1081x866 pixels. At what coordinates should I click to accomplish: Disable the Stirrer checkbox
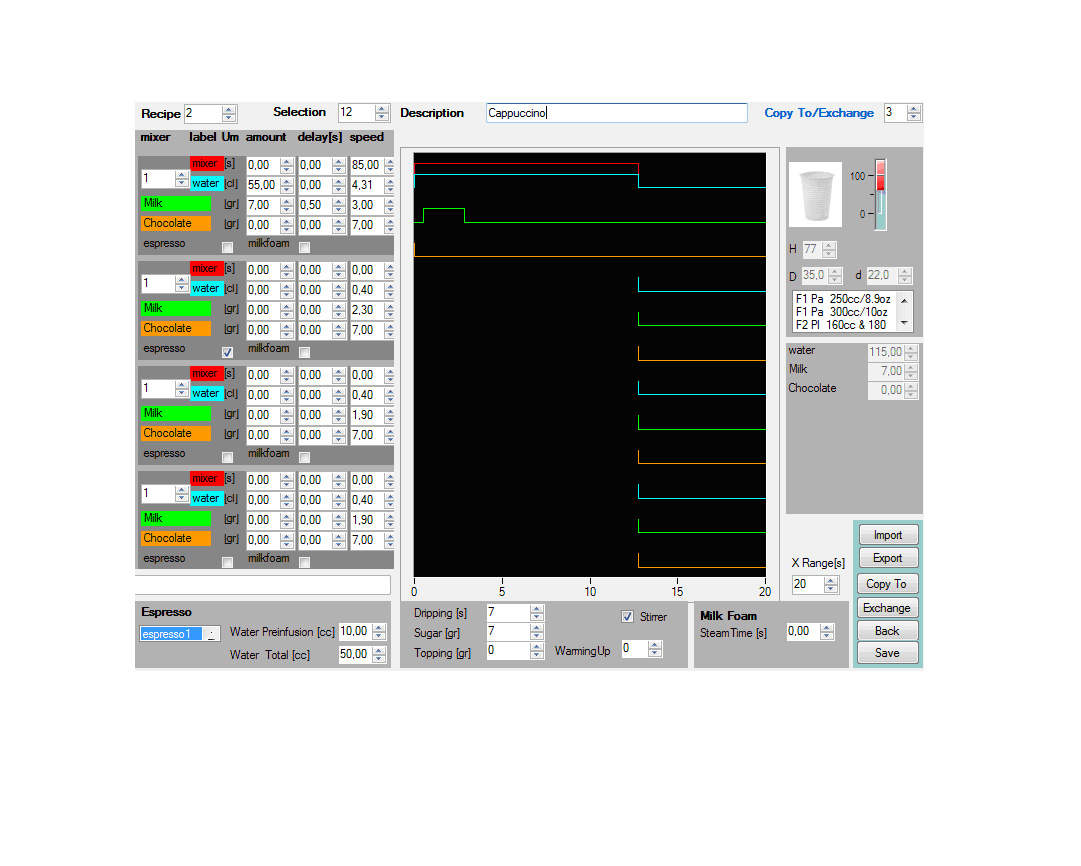coord(627,616)
